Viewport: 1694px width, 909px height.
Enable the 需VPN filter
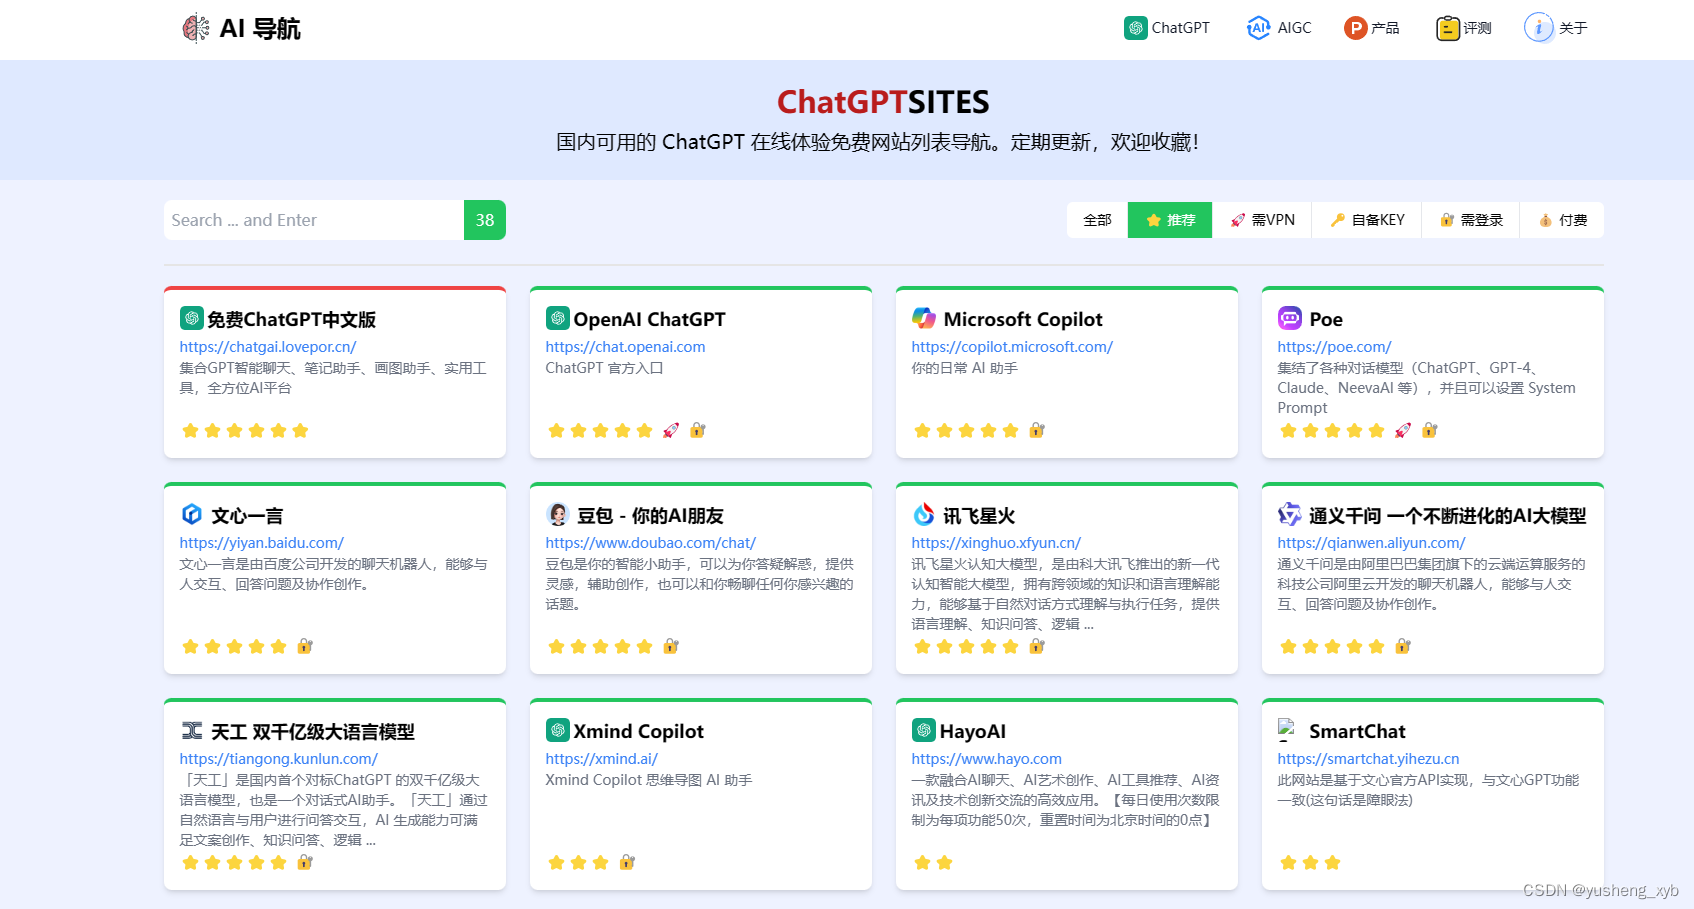1263,219
